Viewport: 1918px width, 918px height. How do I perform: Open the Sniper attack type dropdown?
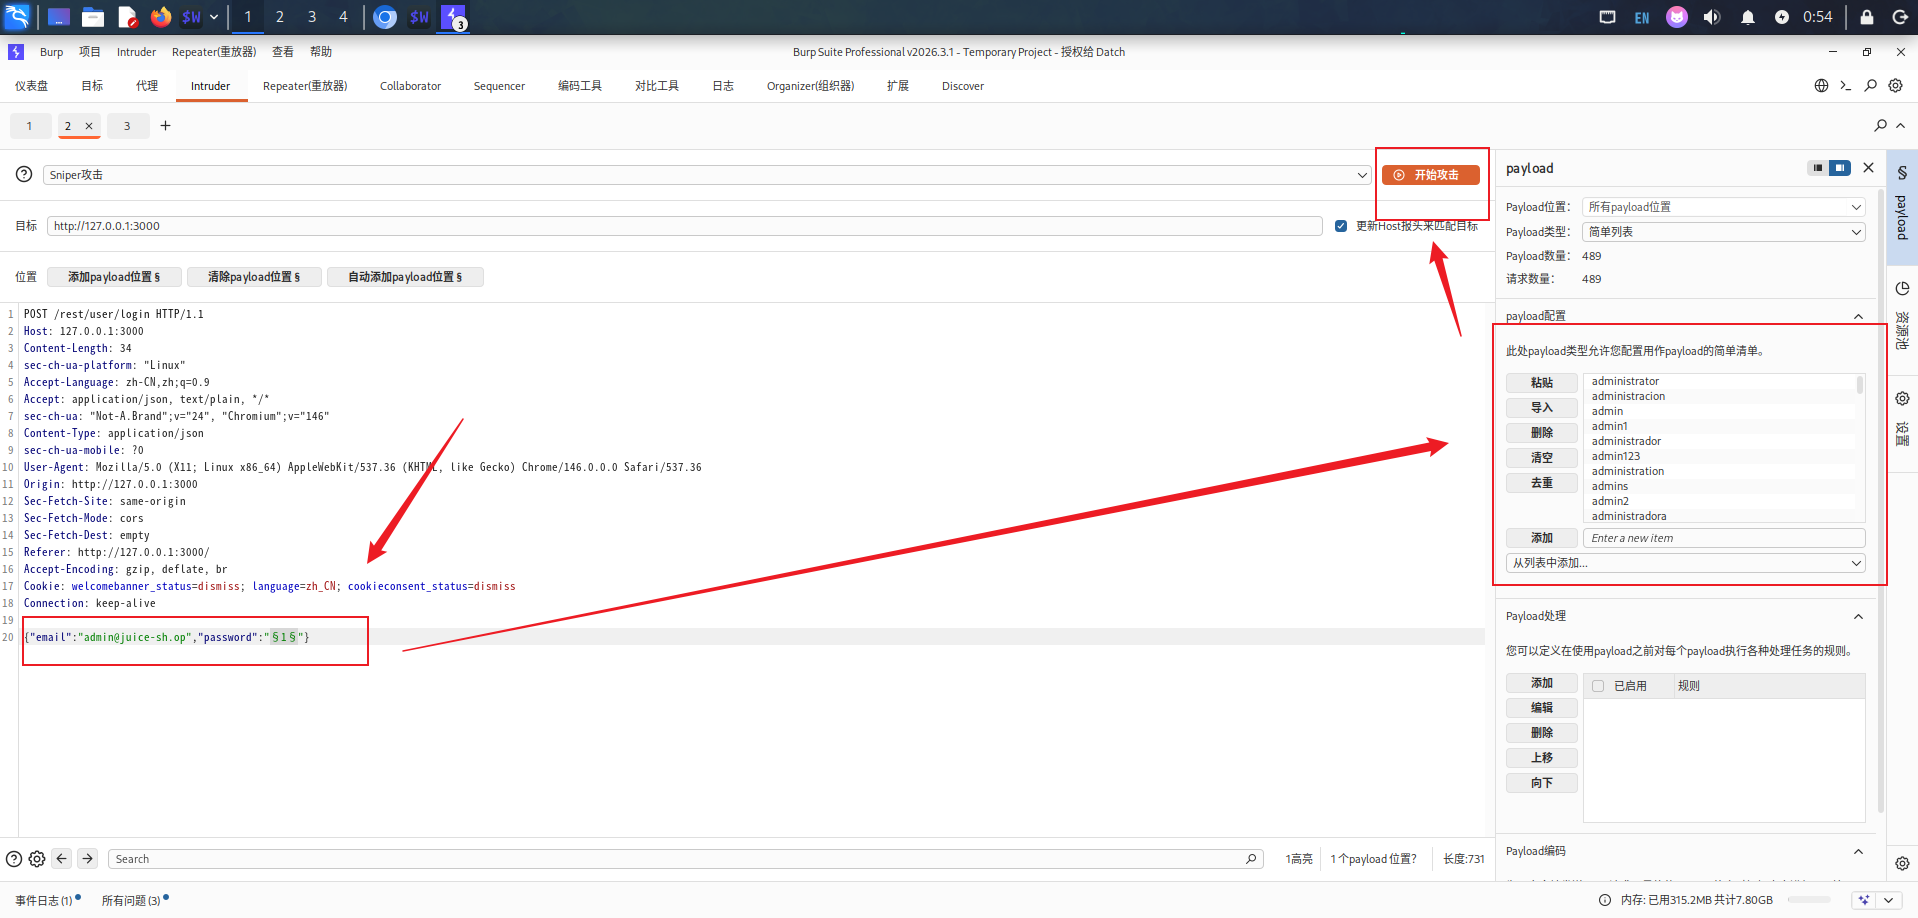(707, 175)
